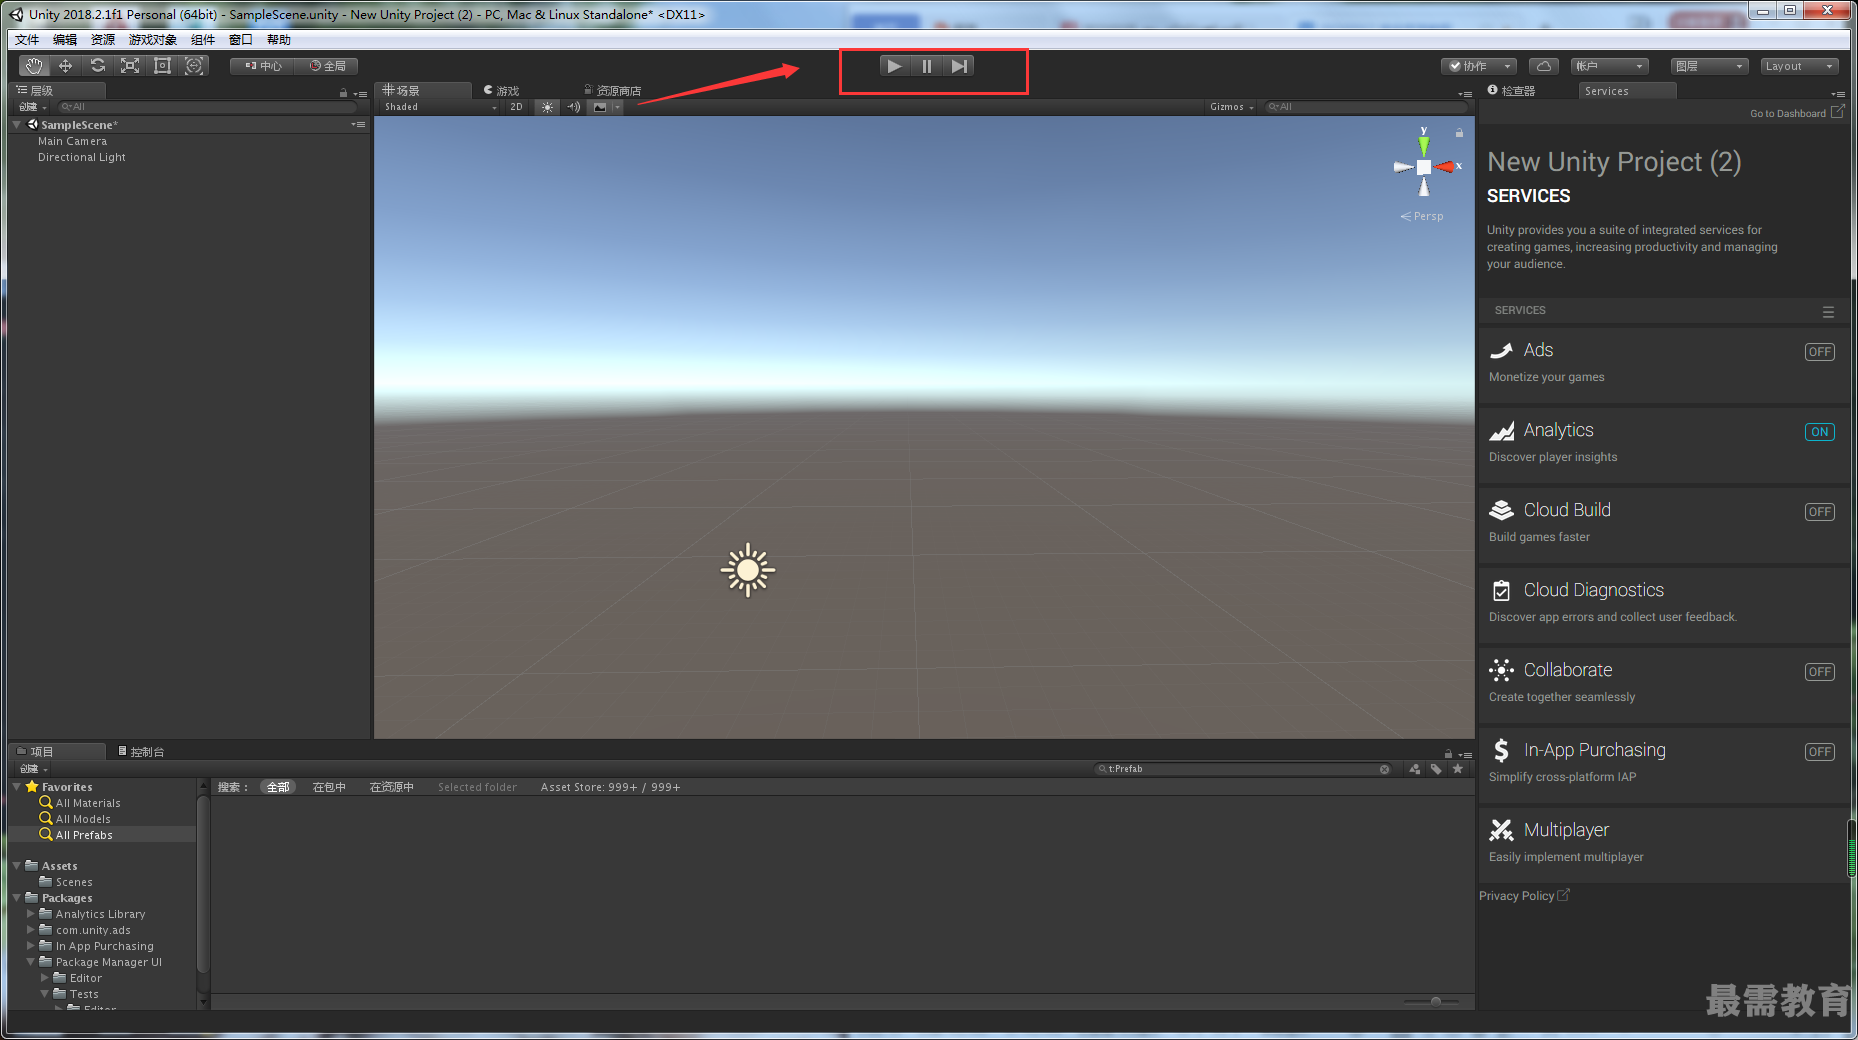Open the 协作 collaborate dropdown
1858x1040 pixels.
pos(1479,66)
